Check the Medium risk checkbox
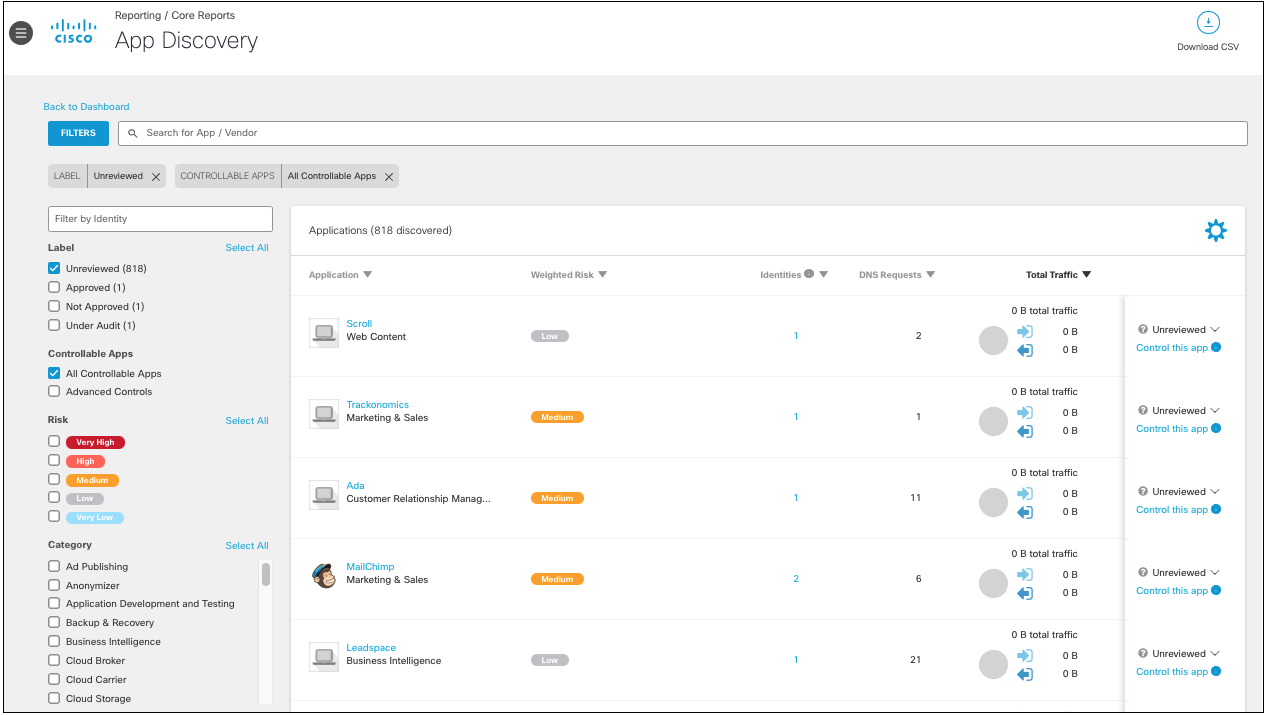1265x715 pixels. 54,479
